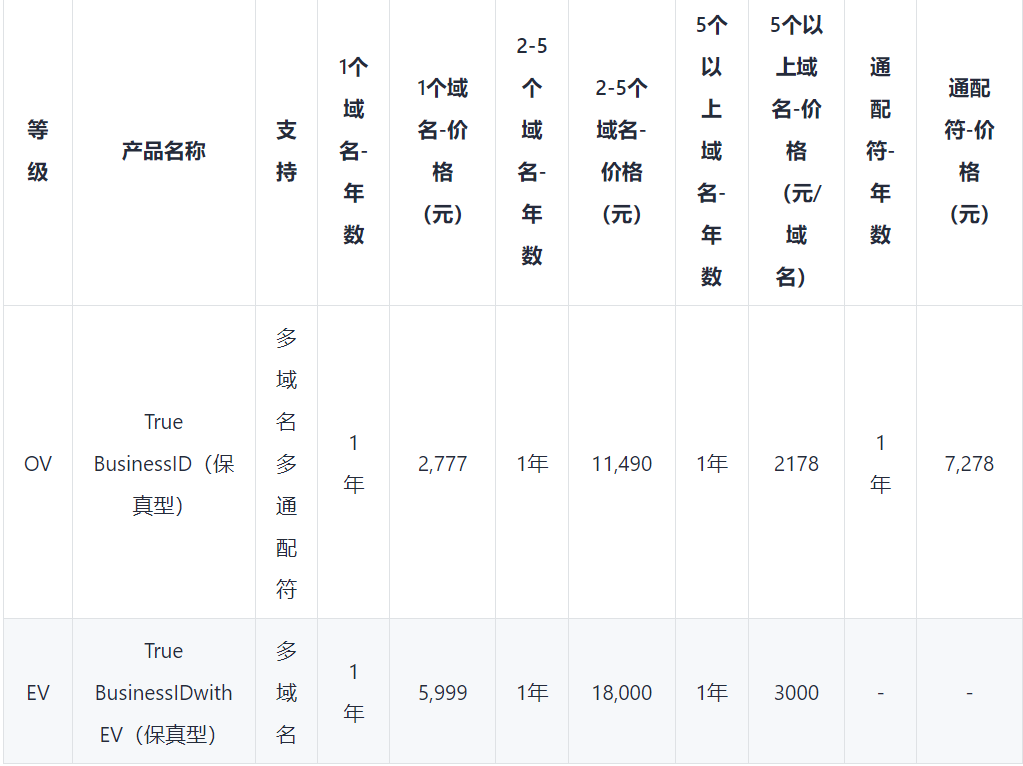Select the 多域名多通配符 support cell
Viewport: 1023px width, 766px height.
coord(286,463)
